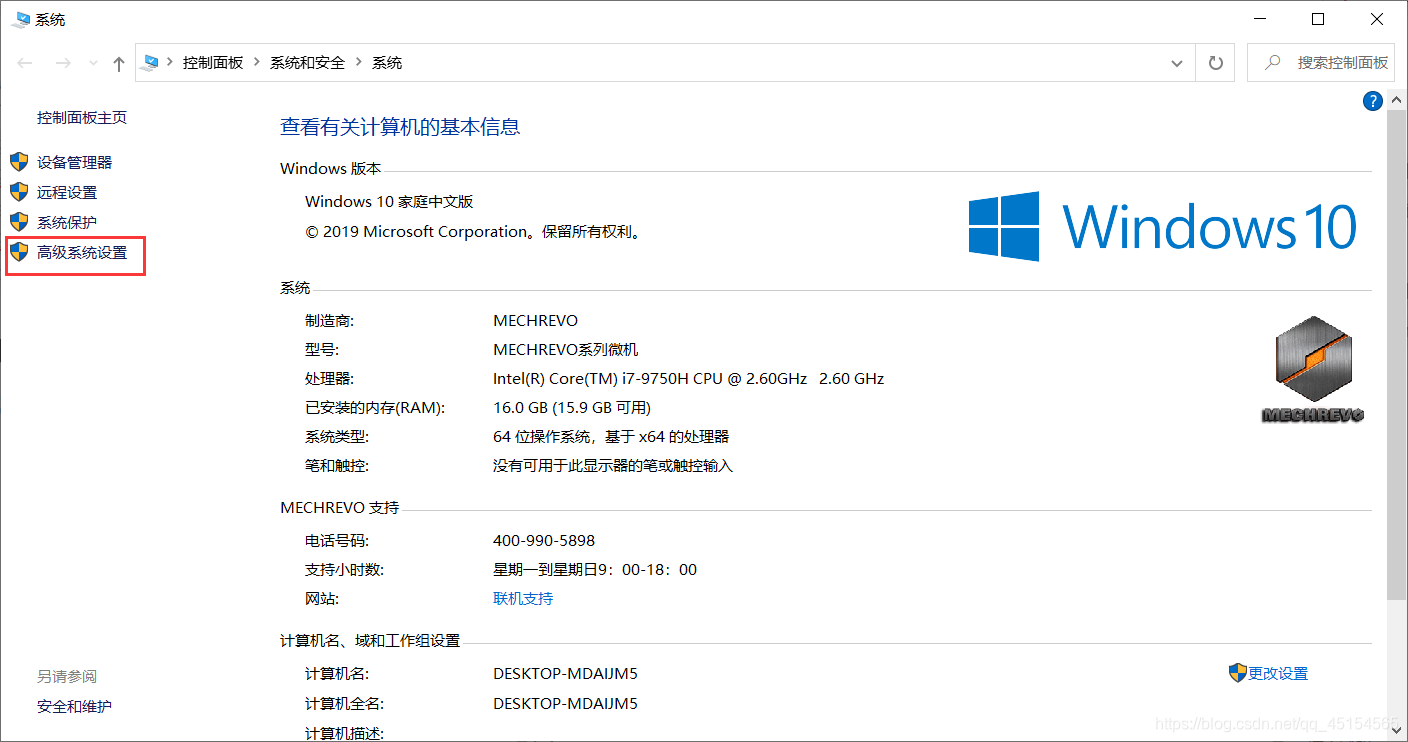The width and height of the screenshot is (1408, 742).
Task: Refresh the page with the refresh button
Action: point(1216,63)
